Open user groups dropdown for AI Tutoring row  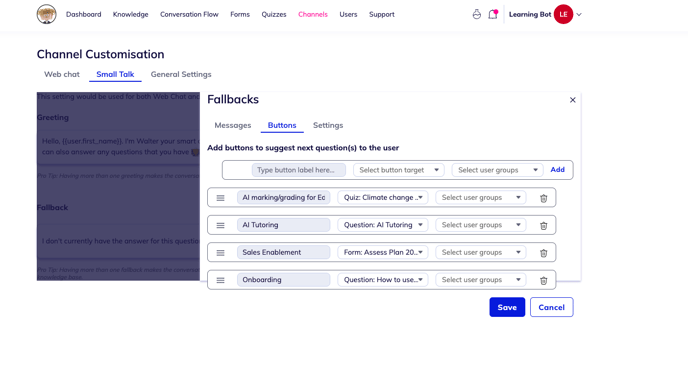tap(481, 225)
